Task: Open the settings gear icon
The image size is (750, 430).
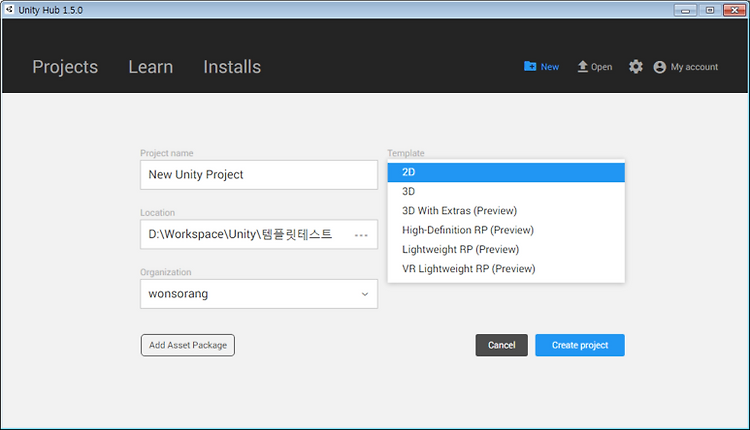Action: point(635,67)
